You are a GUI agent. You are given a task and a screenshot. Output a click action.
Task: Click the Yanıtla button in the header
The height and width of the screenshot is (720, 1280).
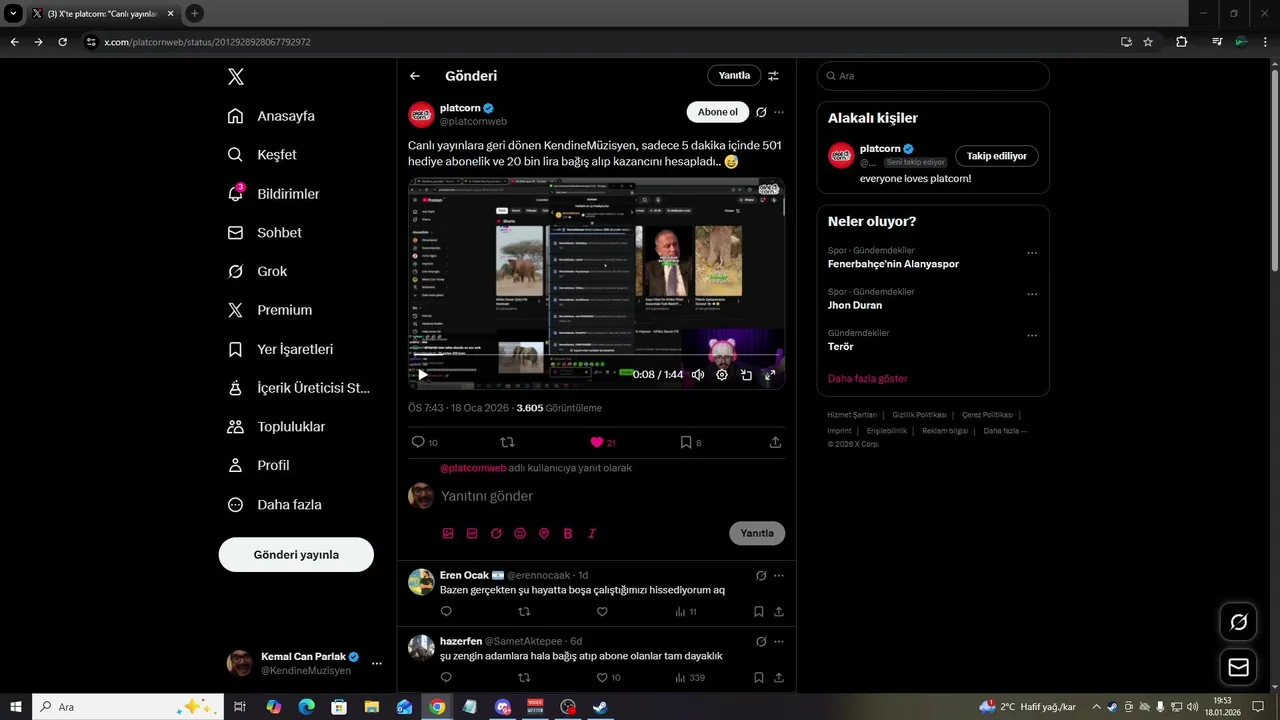coord(734,76)
